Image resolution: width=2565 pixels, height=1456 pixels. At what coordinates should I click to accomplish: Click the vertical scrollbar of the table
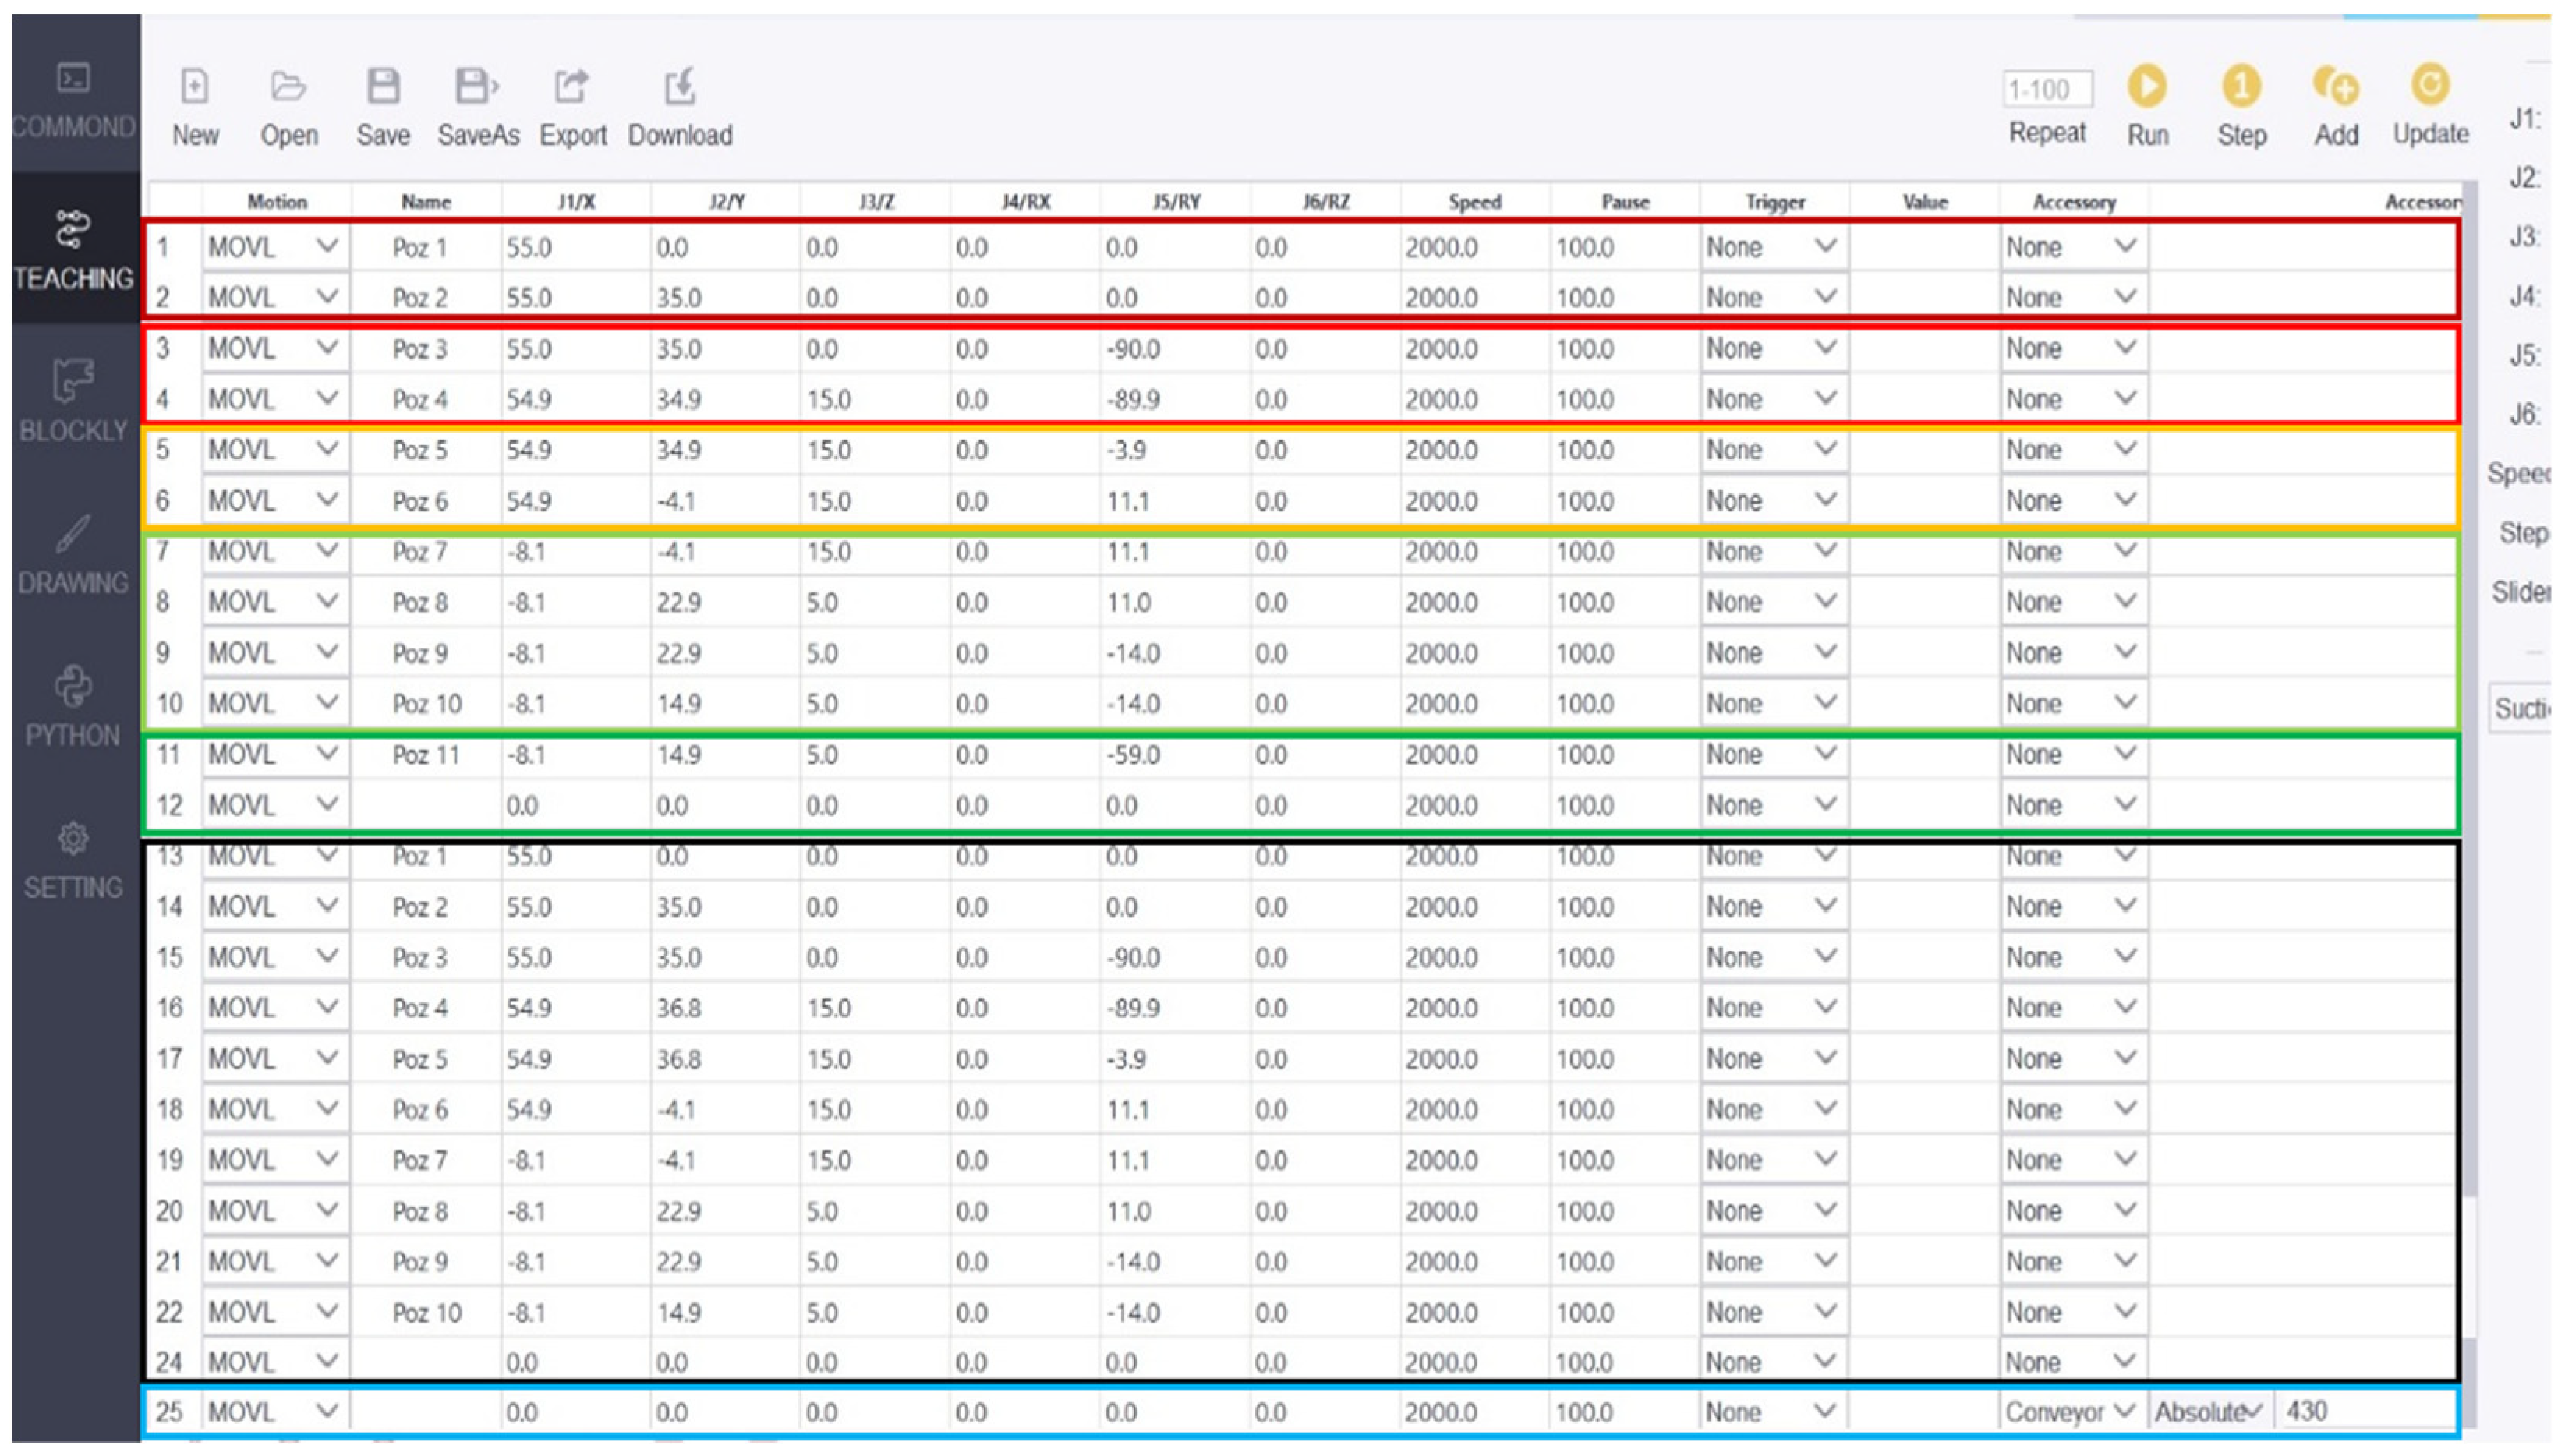tap(2470, 700)
